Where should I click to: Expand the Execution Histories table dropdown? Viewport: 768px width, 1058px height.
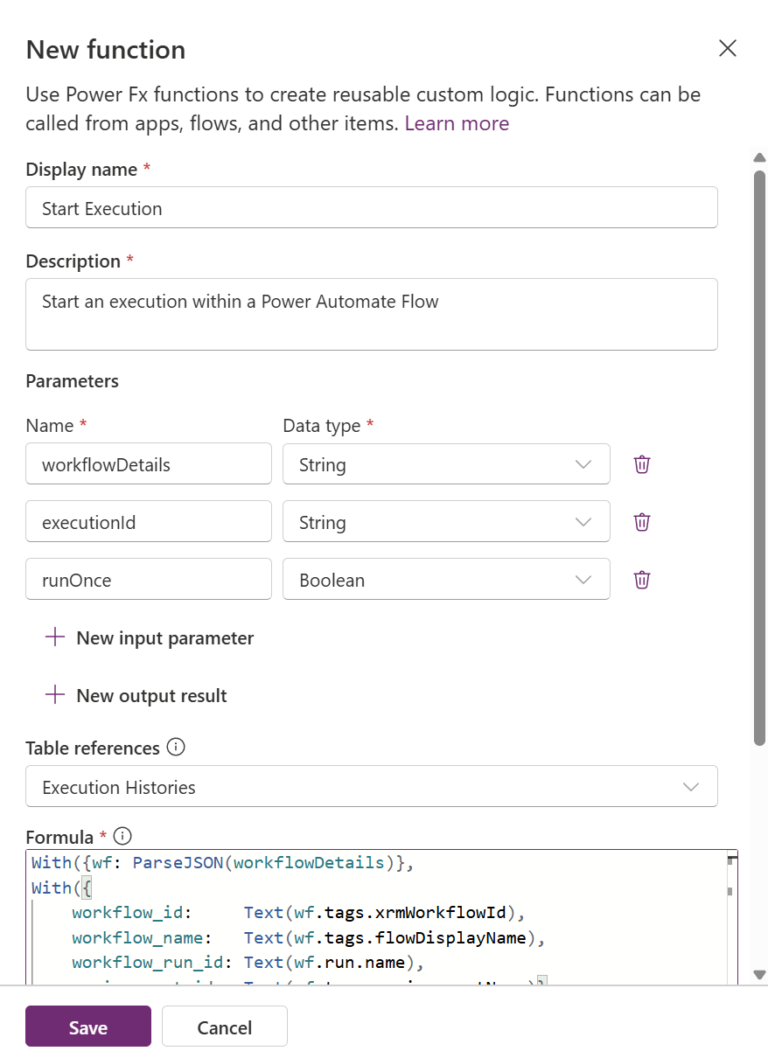click(691, 786)
